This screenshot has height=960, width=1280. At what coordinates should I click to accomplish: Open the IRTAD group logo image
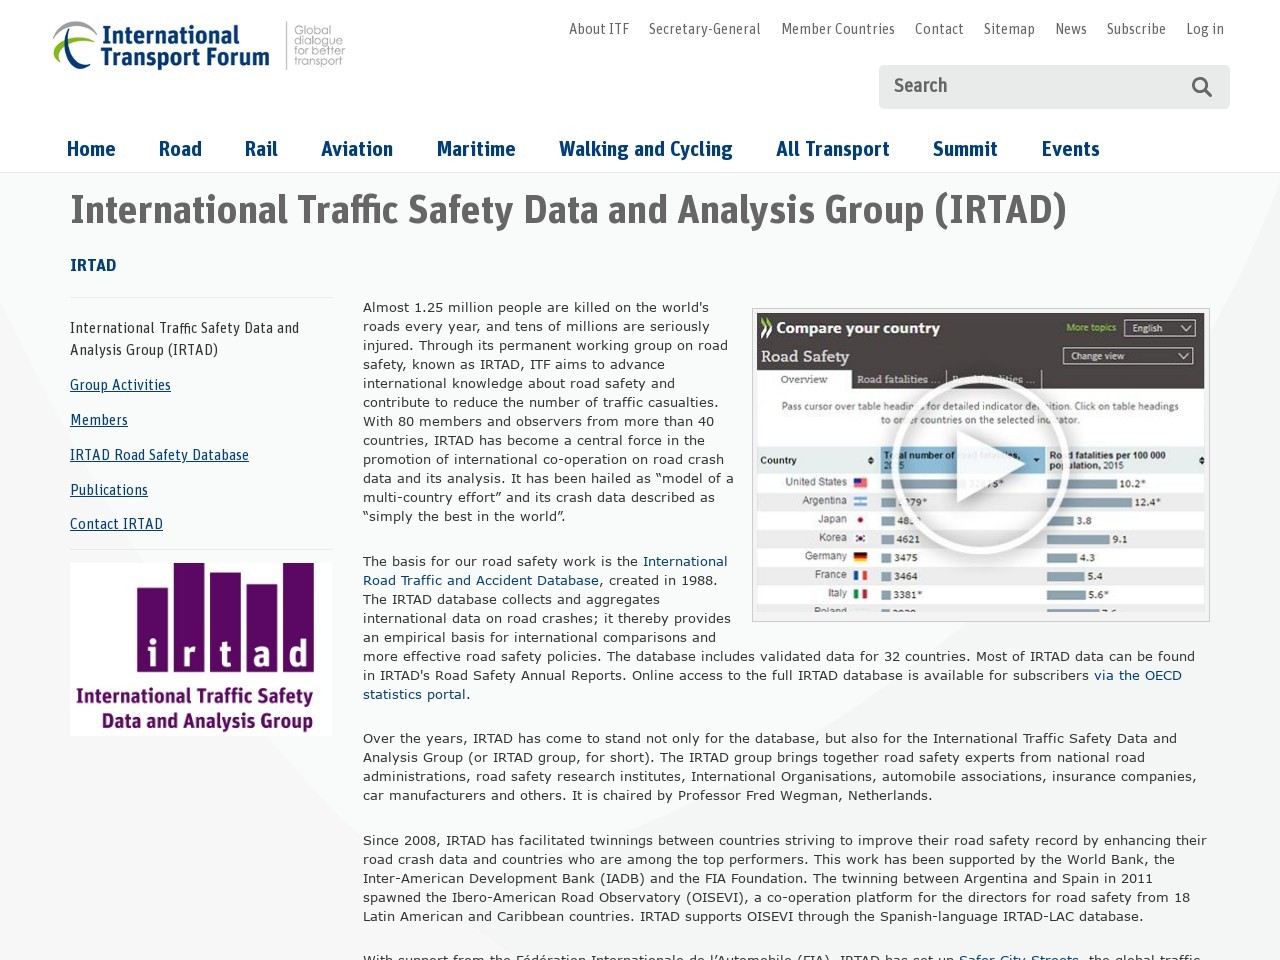[x=200, y=648]
